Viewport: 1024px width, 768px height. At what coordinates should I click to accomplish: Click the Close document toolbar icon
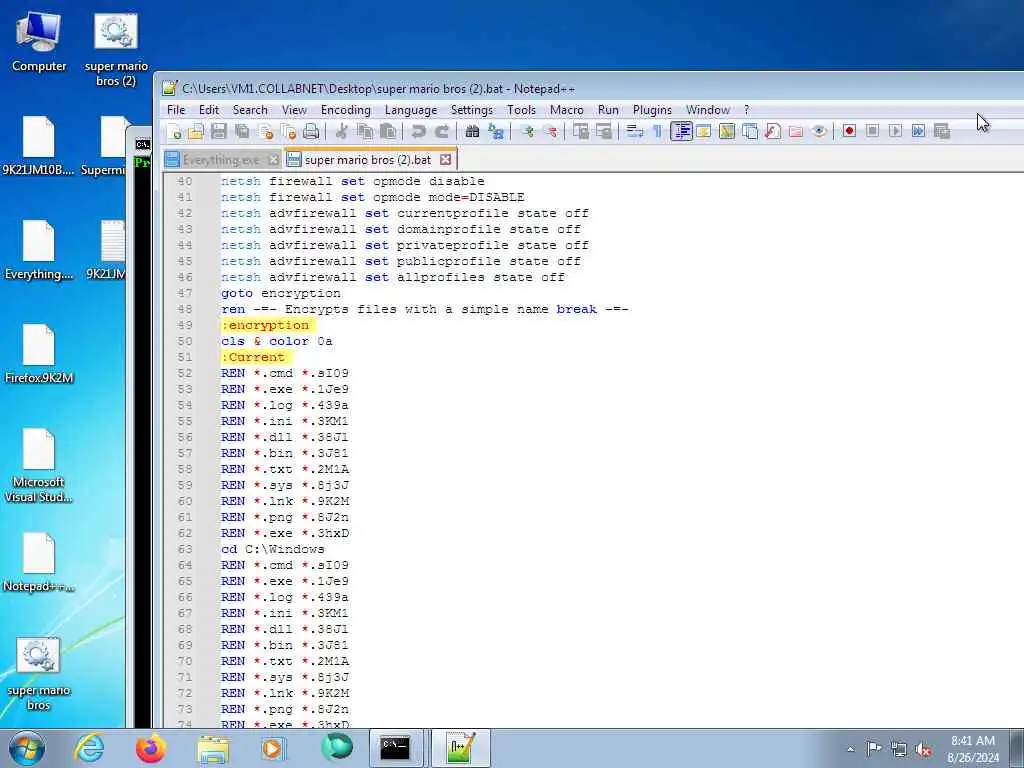266,131
